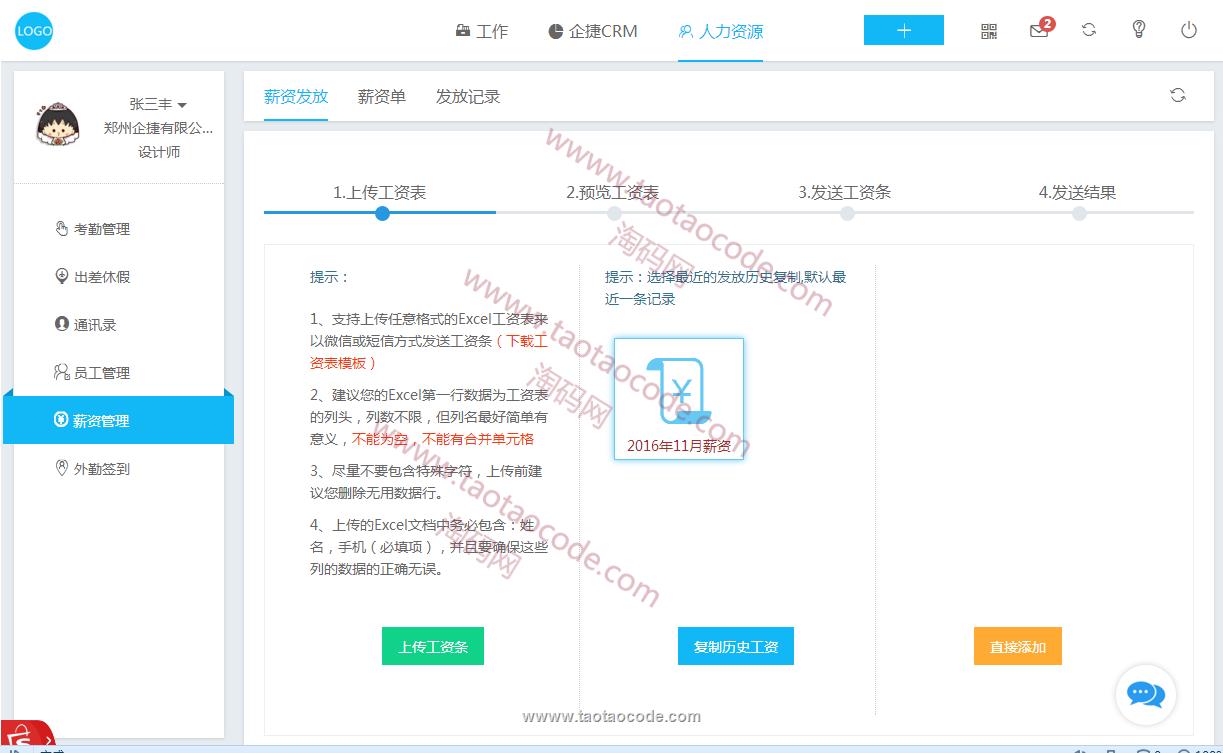Click the blue plus add button

[x=903, y=30]
